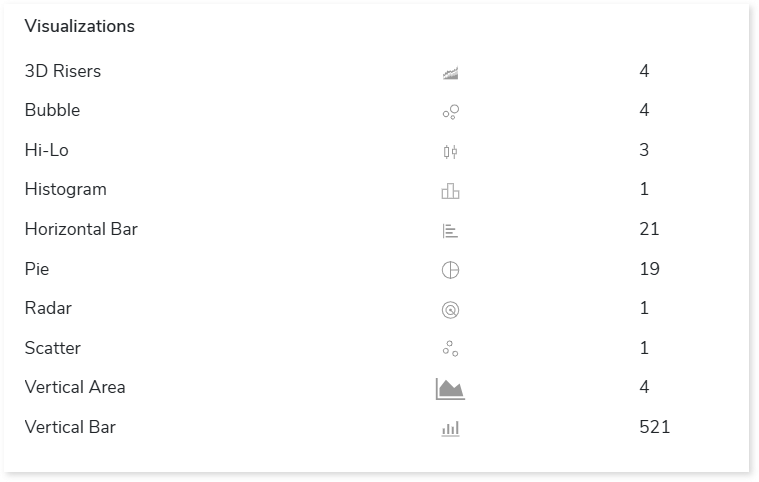759x482 pixels.
Task: Click the Horizontal Bar label
Action: (81, 229)
